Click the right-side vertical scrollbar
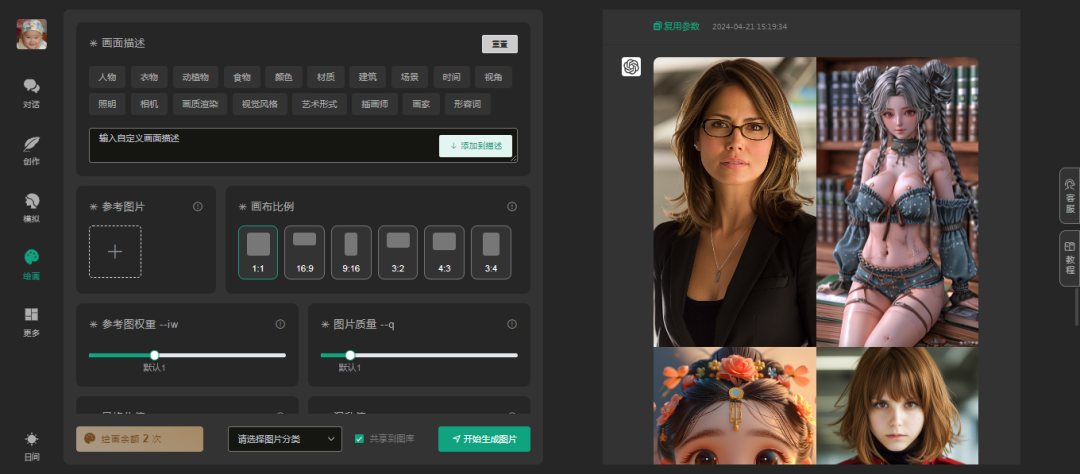The width and height of the screenshot is (1080, 474). (x=1077, y=306)
